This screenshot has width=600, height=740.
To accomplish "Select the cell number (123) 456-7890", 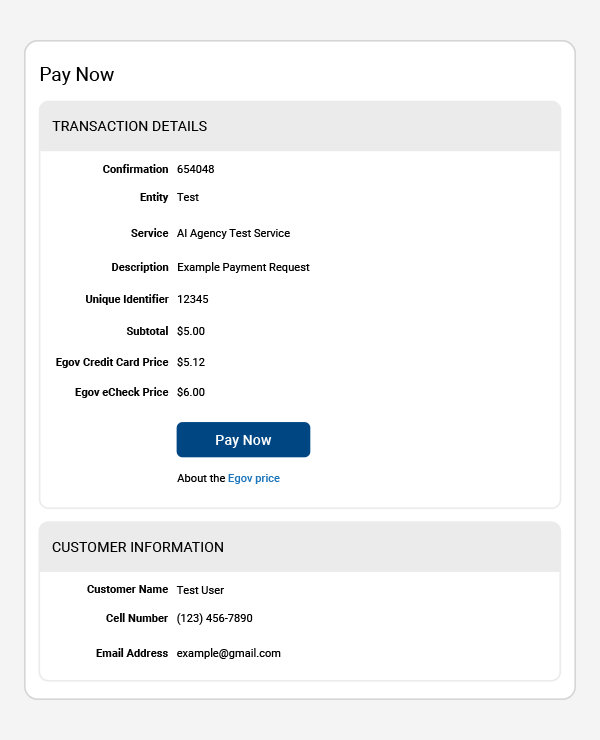I will [x=214, y=618].
